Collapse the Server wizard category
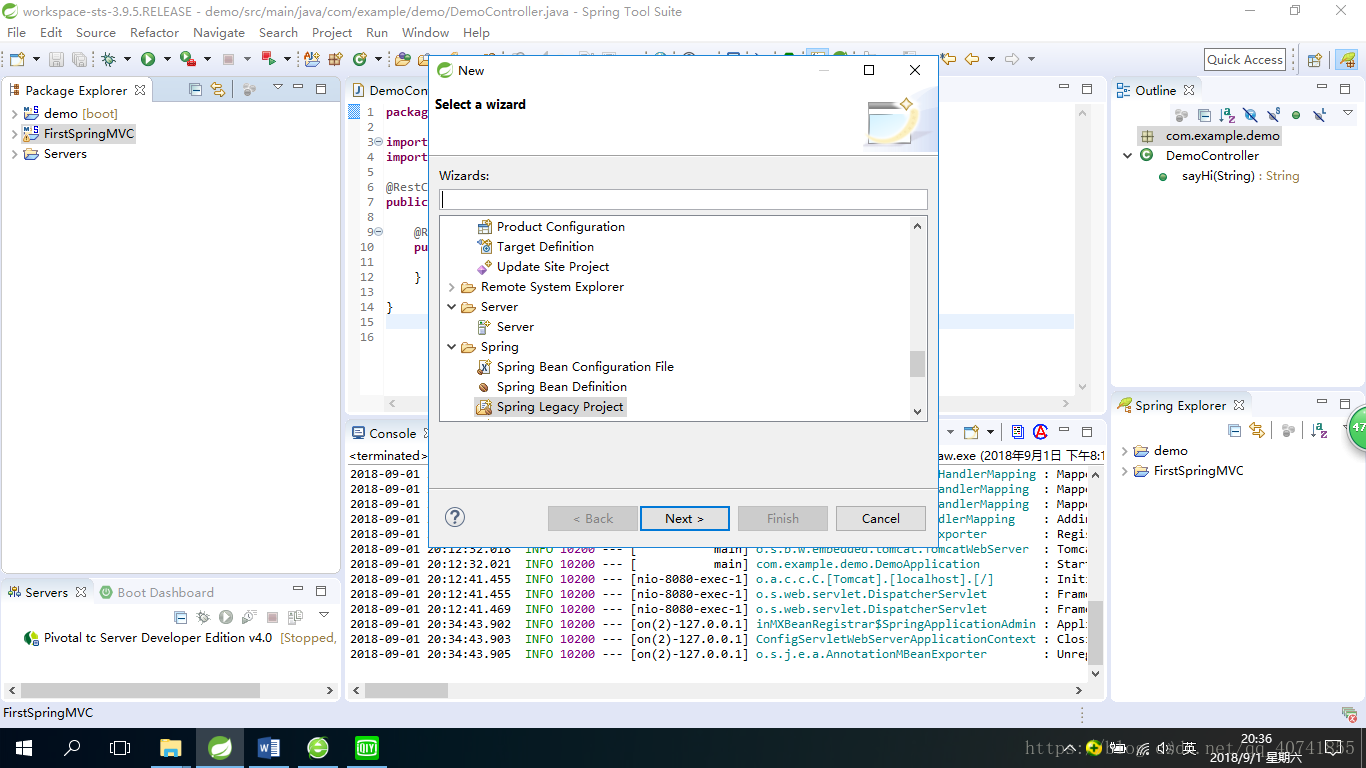This screenshot has width=1366, height=768. (452, 307)
